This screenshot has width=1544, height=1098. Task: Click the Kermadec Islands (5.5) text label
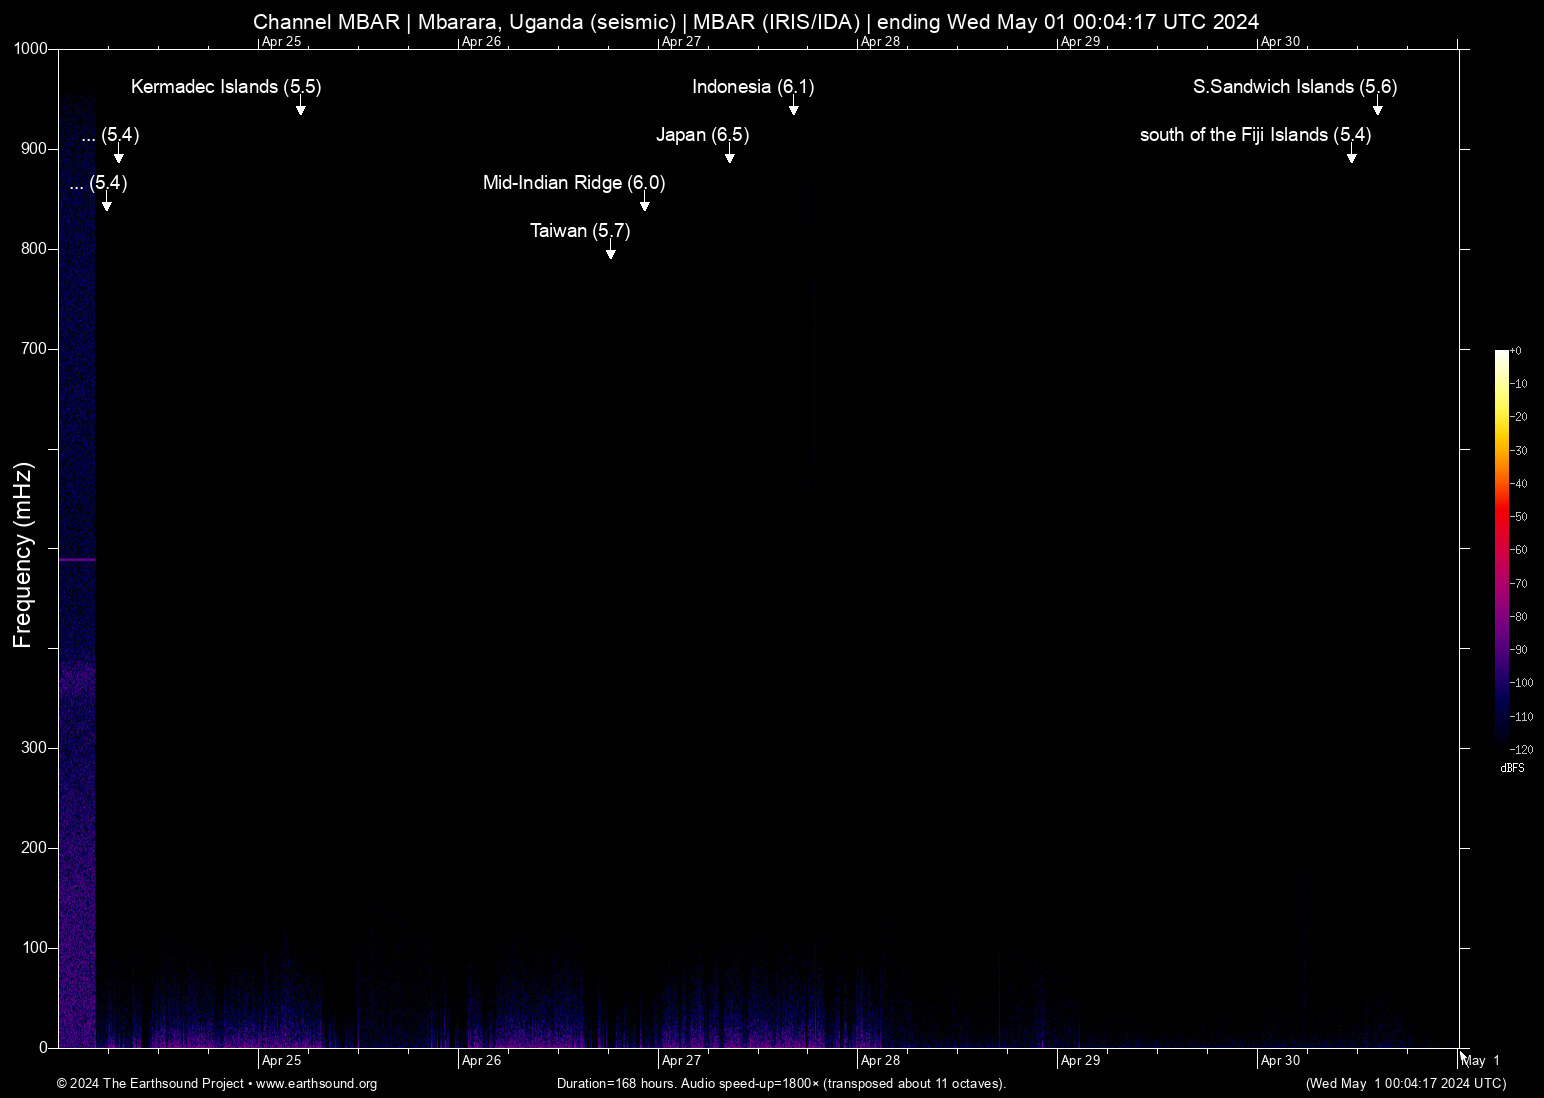[x=226, y=87]
